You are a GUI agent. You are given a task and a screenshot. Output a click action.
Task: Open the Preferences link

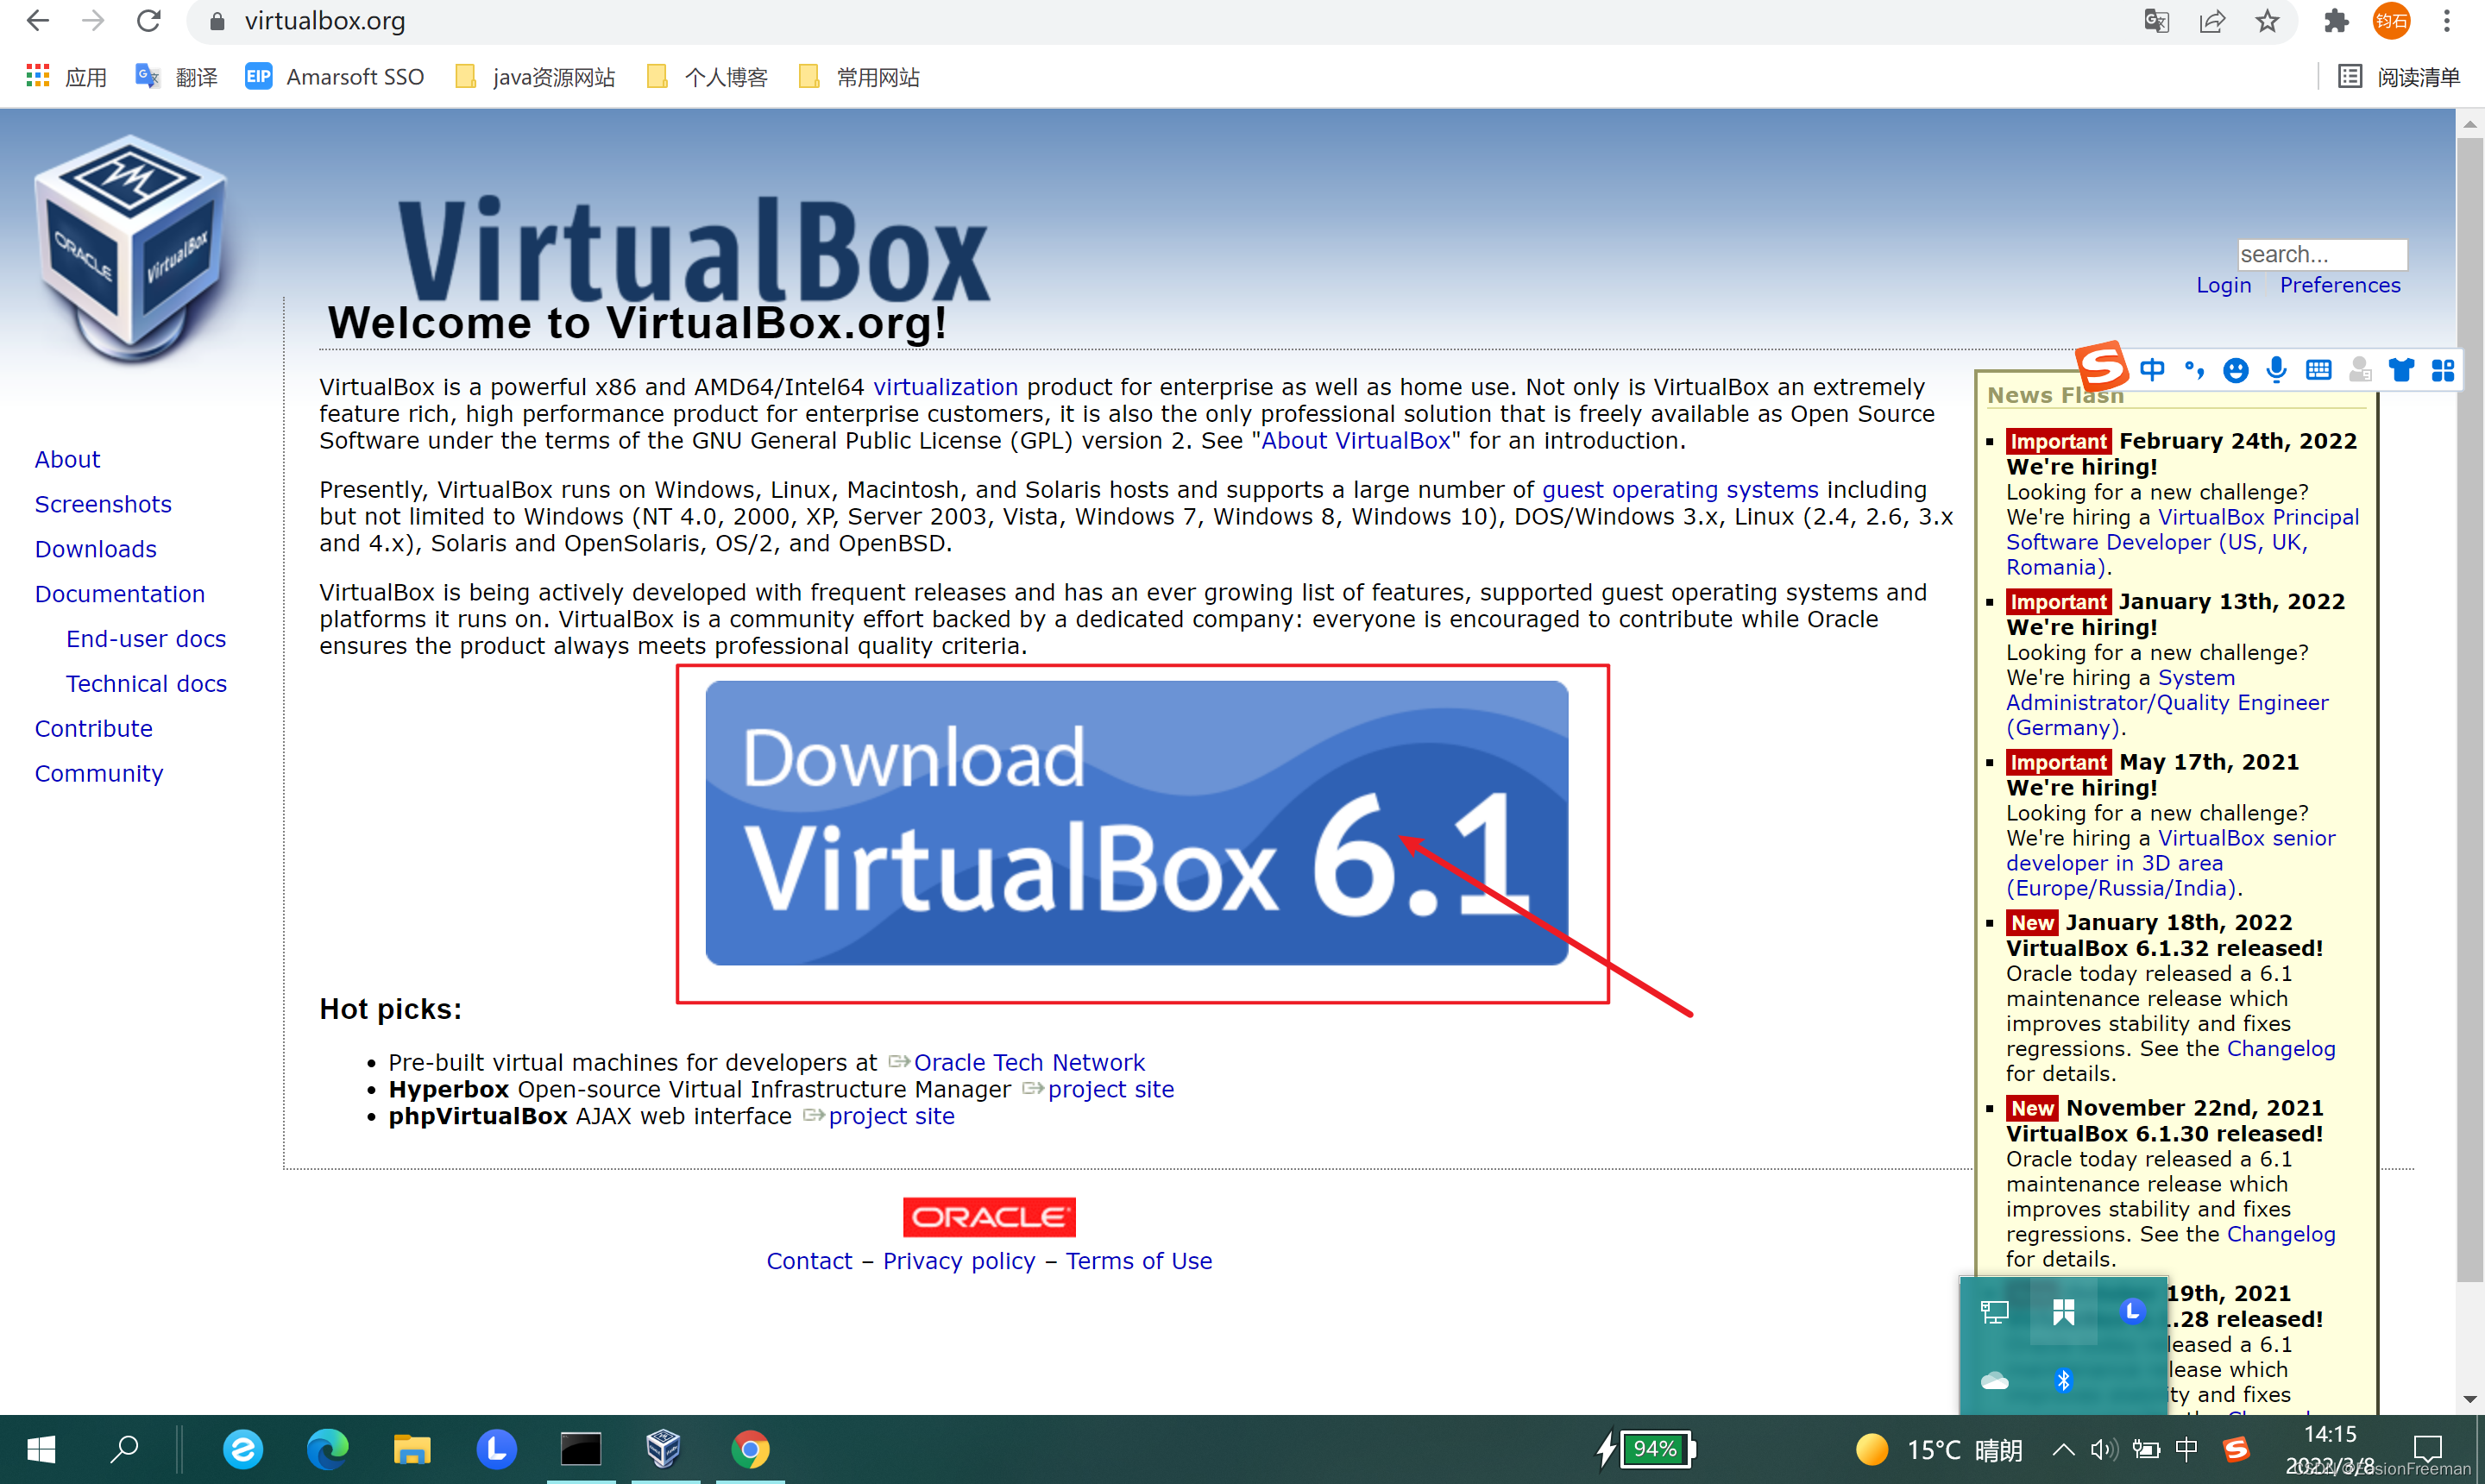[x=2340, y=286]
